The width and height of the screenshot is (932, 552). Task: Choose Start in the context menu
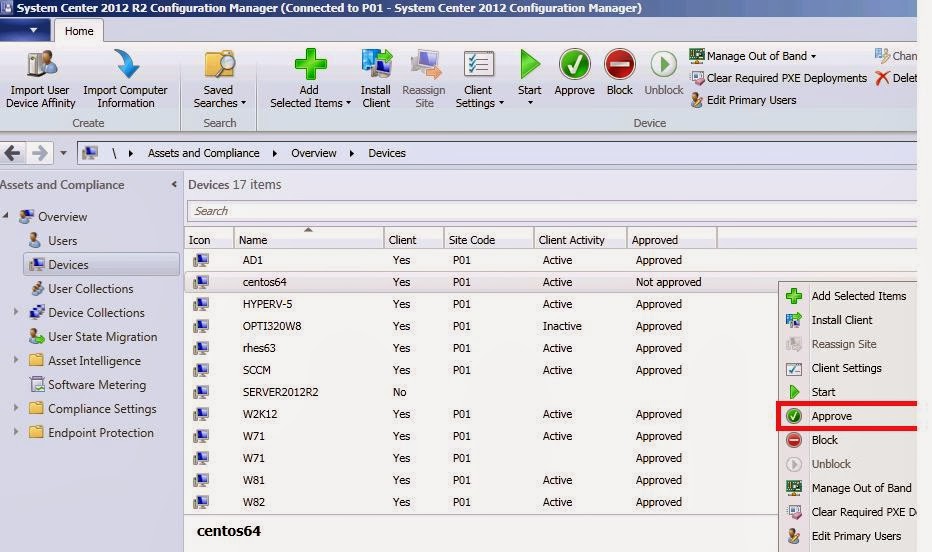pyautogui.click(x=849, y=392)
